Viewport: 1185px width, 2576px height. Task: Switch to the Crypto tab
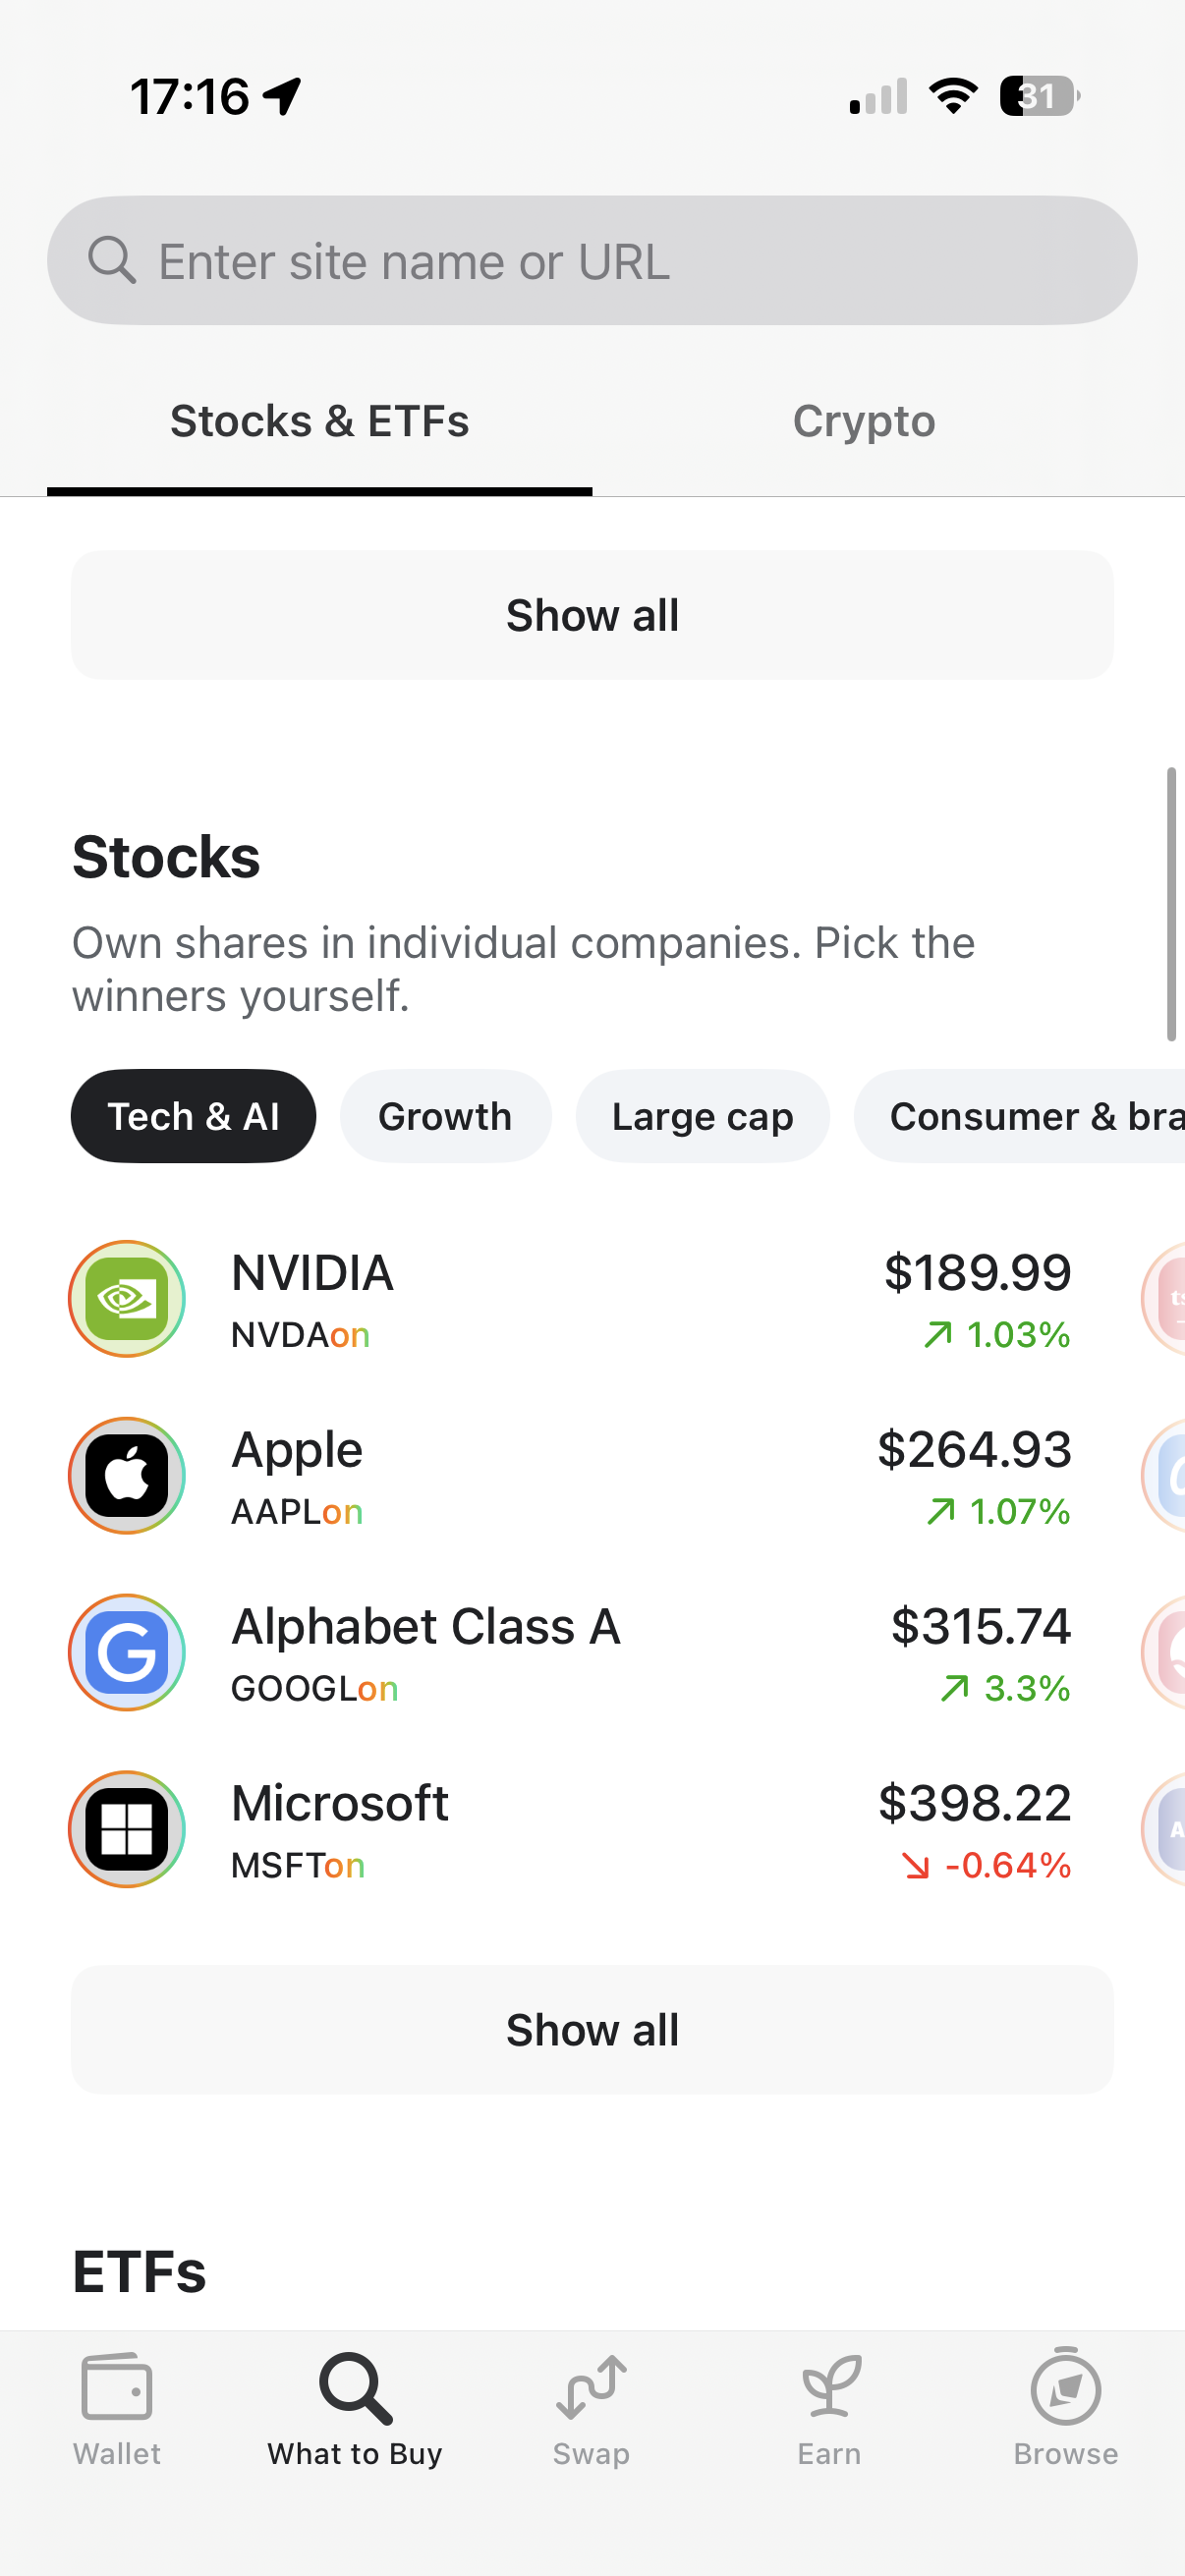864,422
